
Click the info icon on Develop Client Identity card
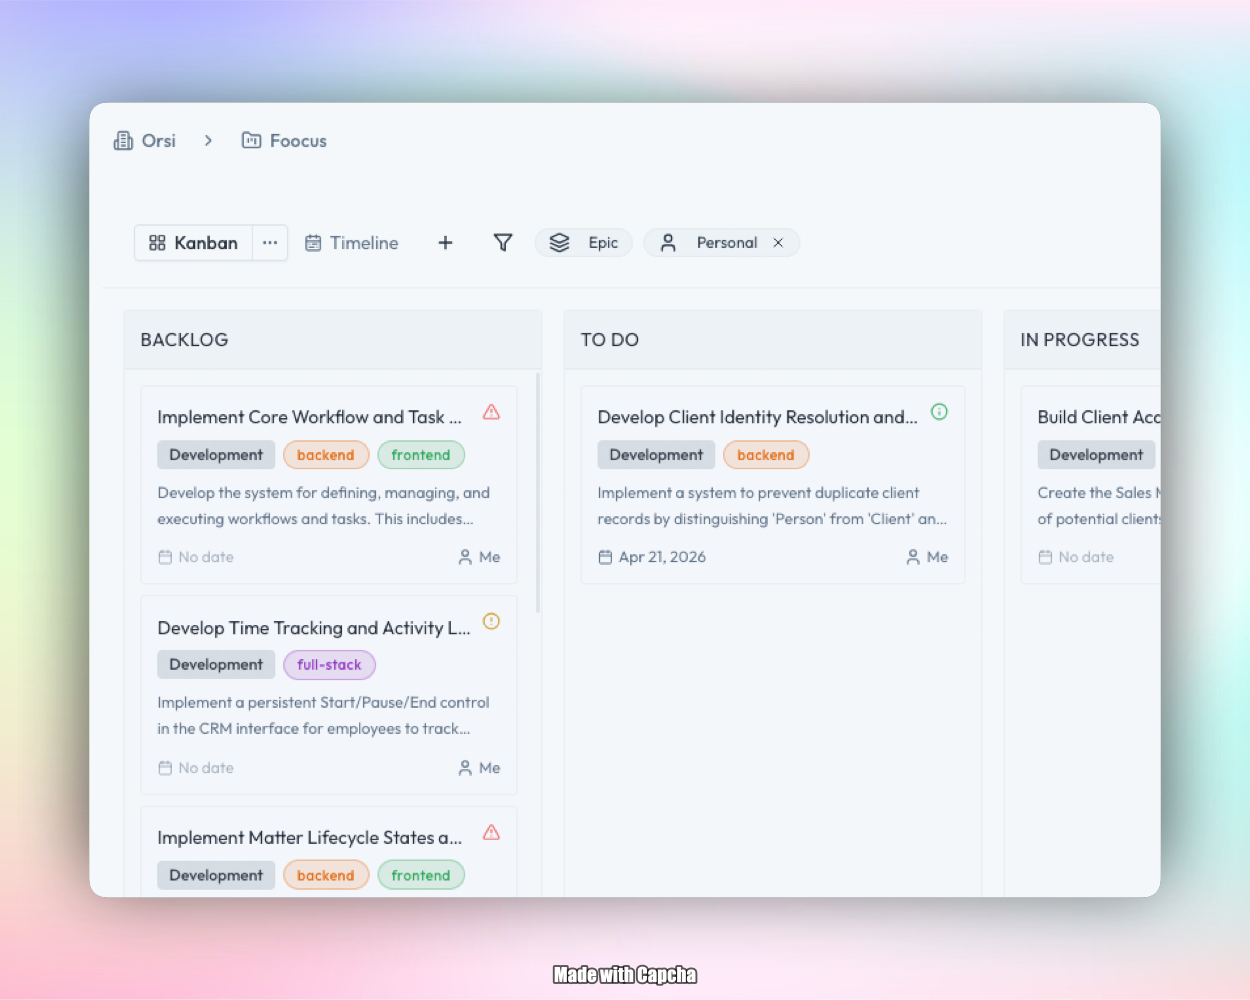[x=939, y=411]
